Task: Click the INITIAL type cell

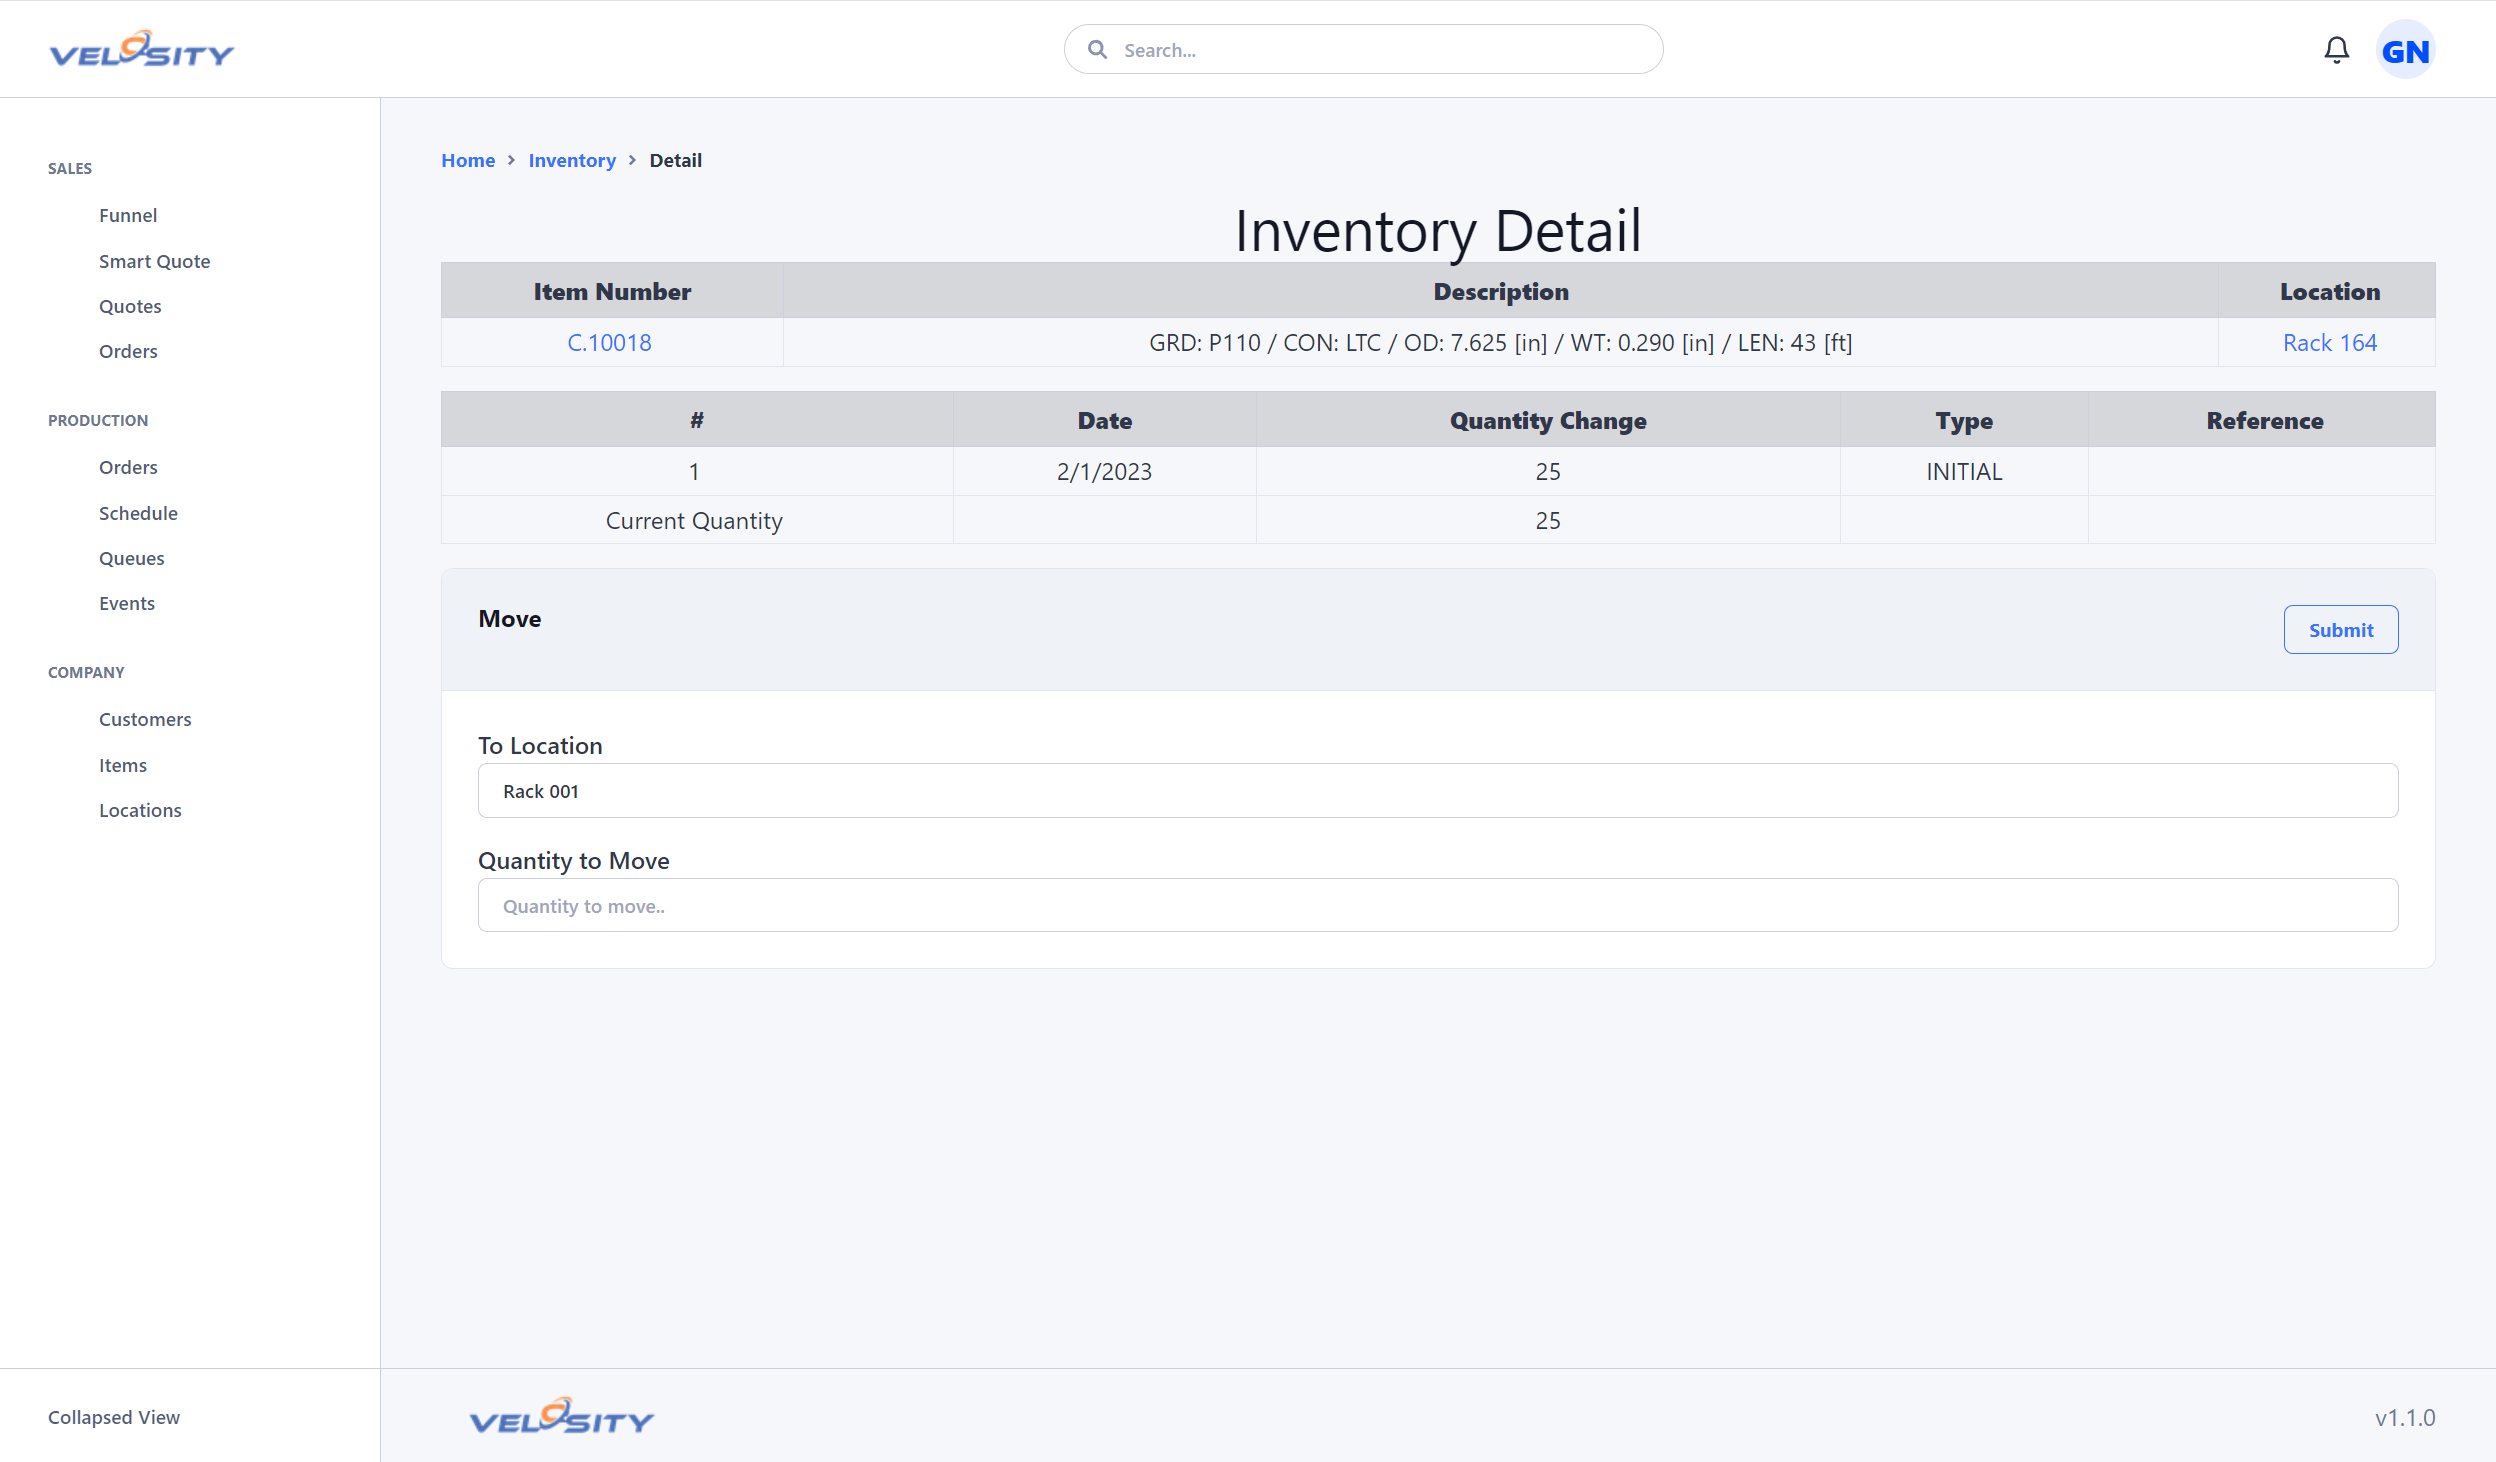Action: point(1964,472)
